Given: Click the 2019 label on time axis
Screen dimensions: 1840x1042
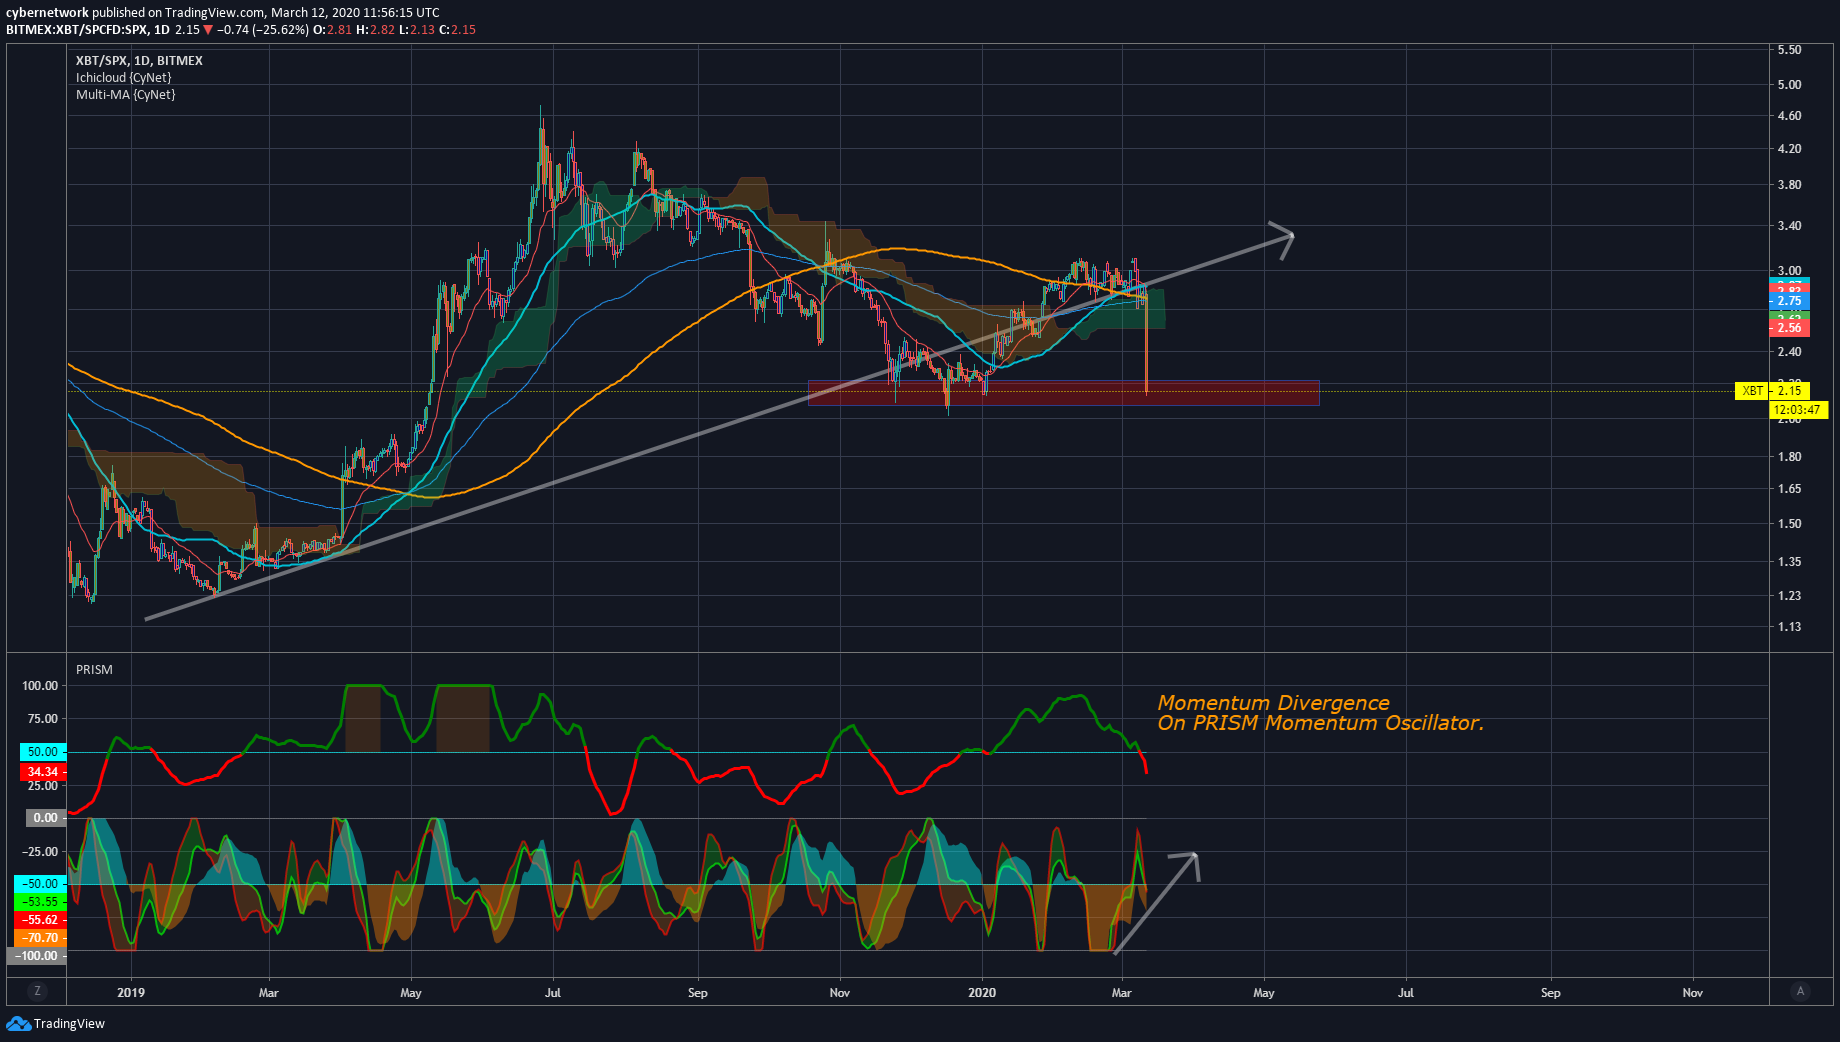Looking at the screenshot, I should 131,993.
